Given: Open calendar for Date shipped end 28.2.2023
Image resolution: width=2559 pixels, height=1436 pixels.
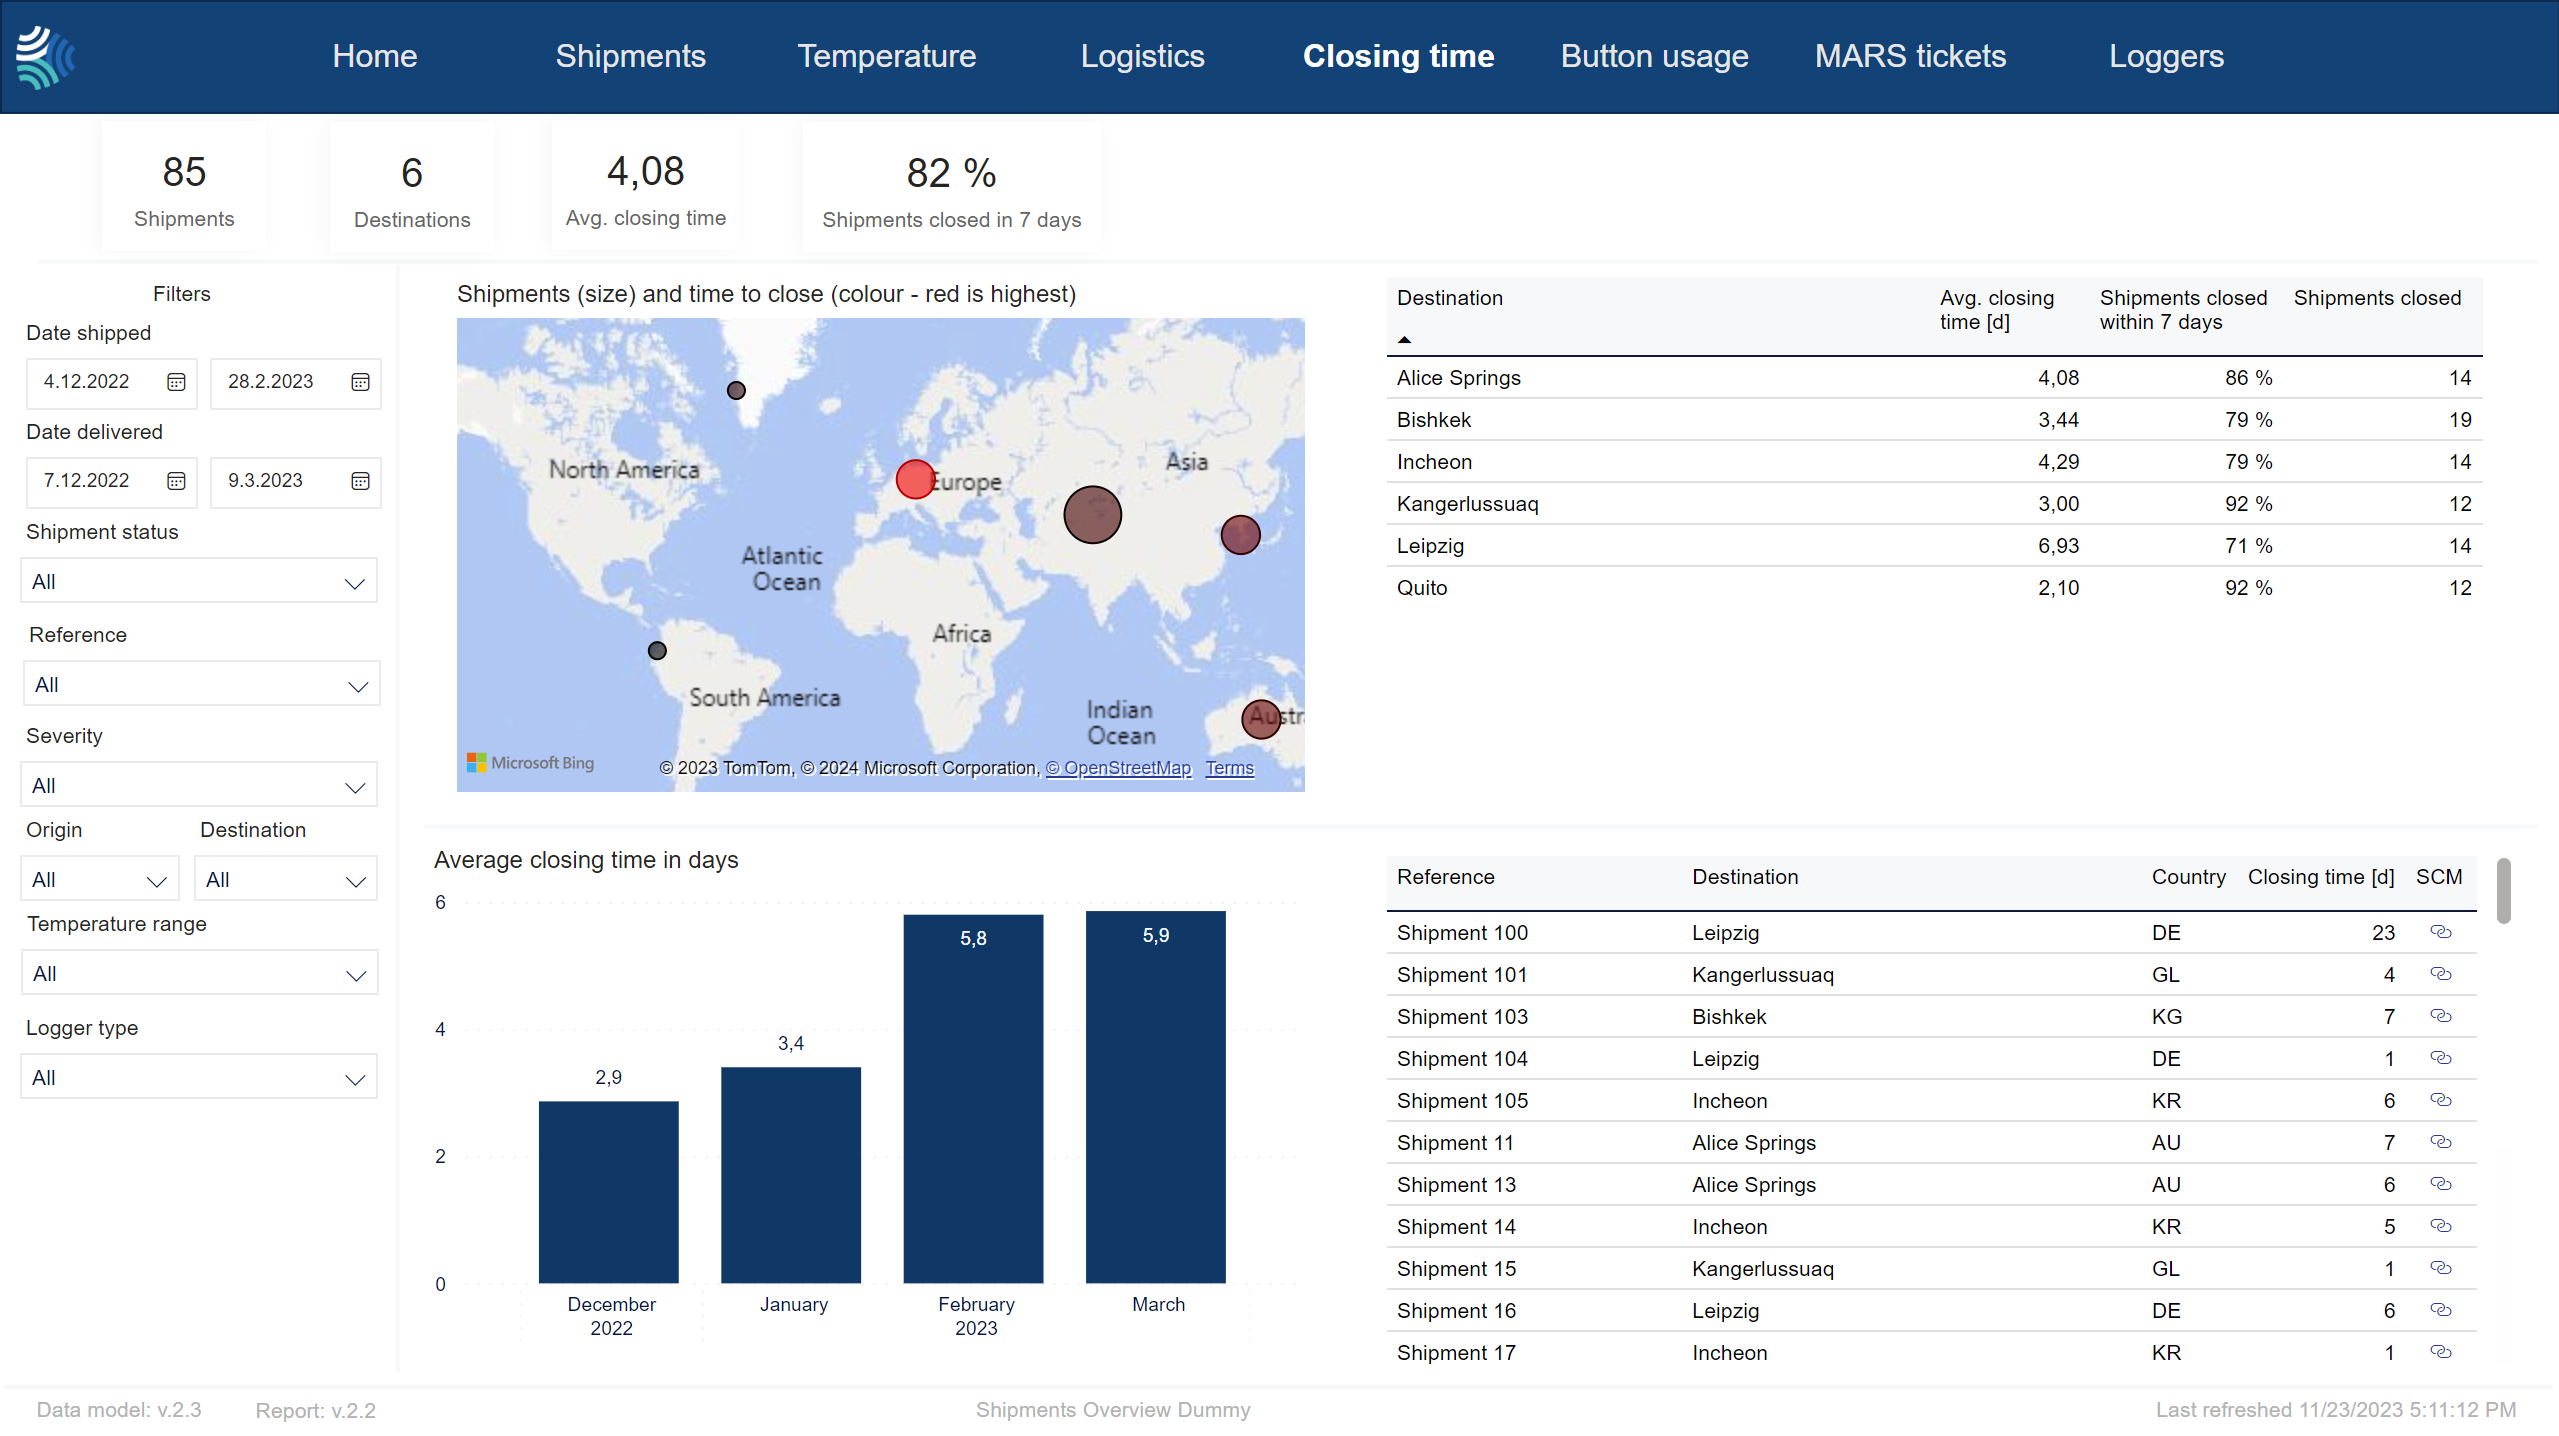Looking at the screenshot, I should pos(360,382).
